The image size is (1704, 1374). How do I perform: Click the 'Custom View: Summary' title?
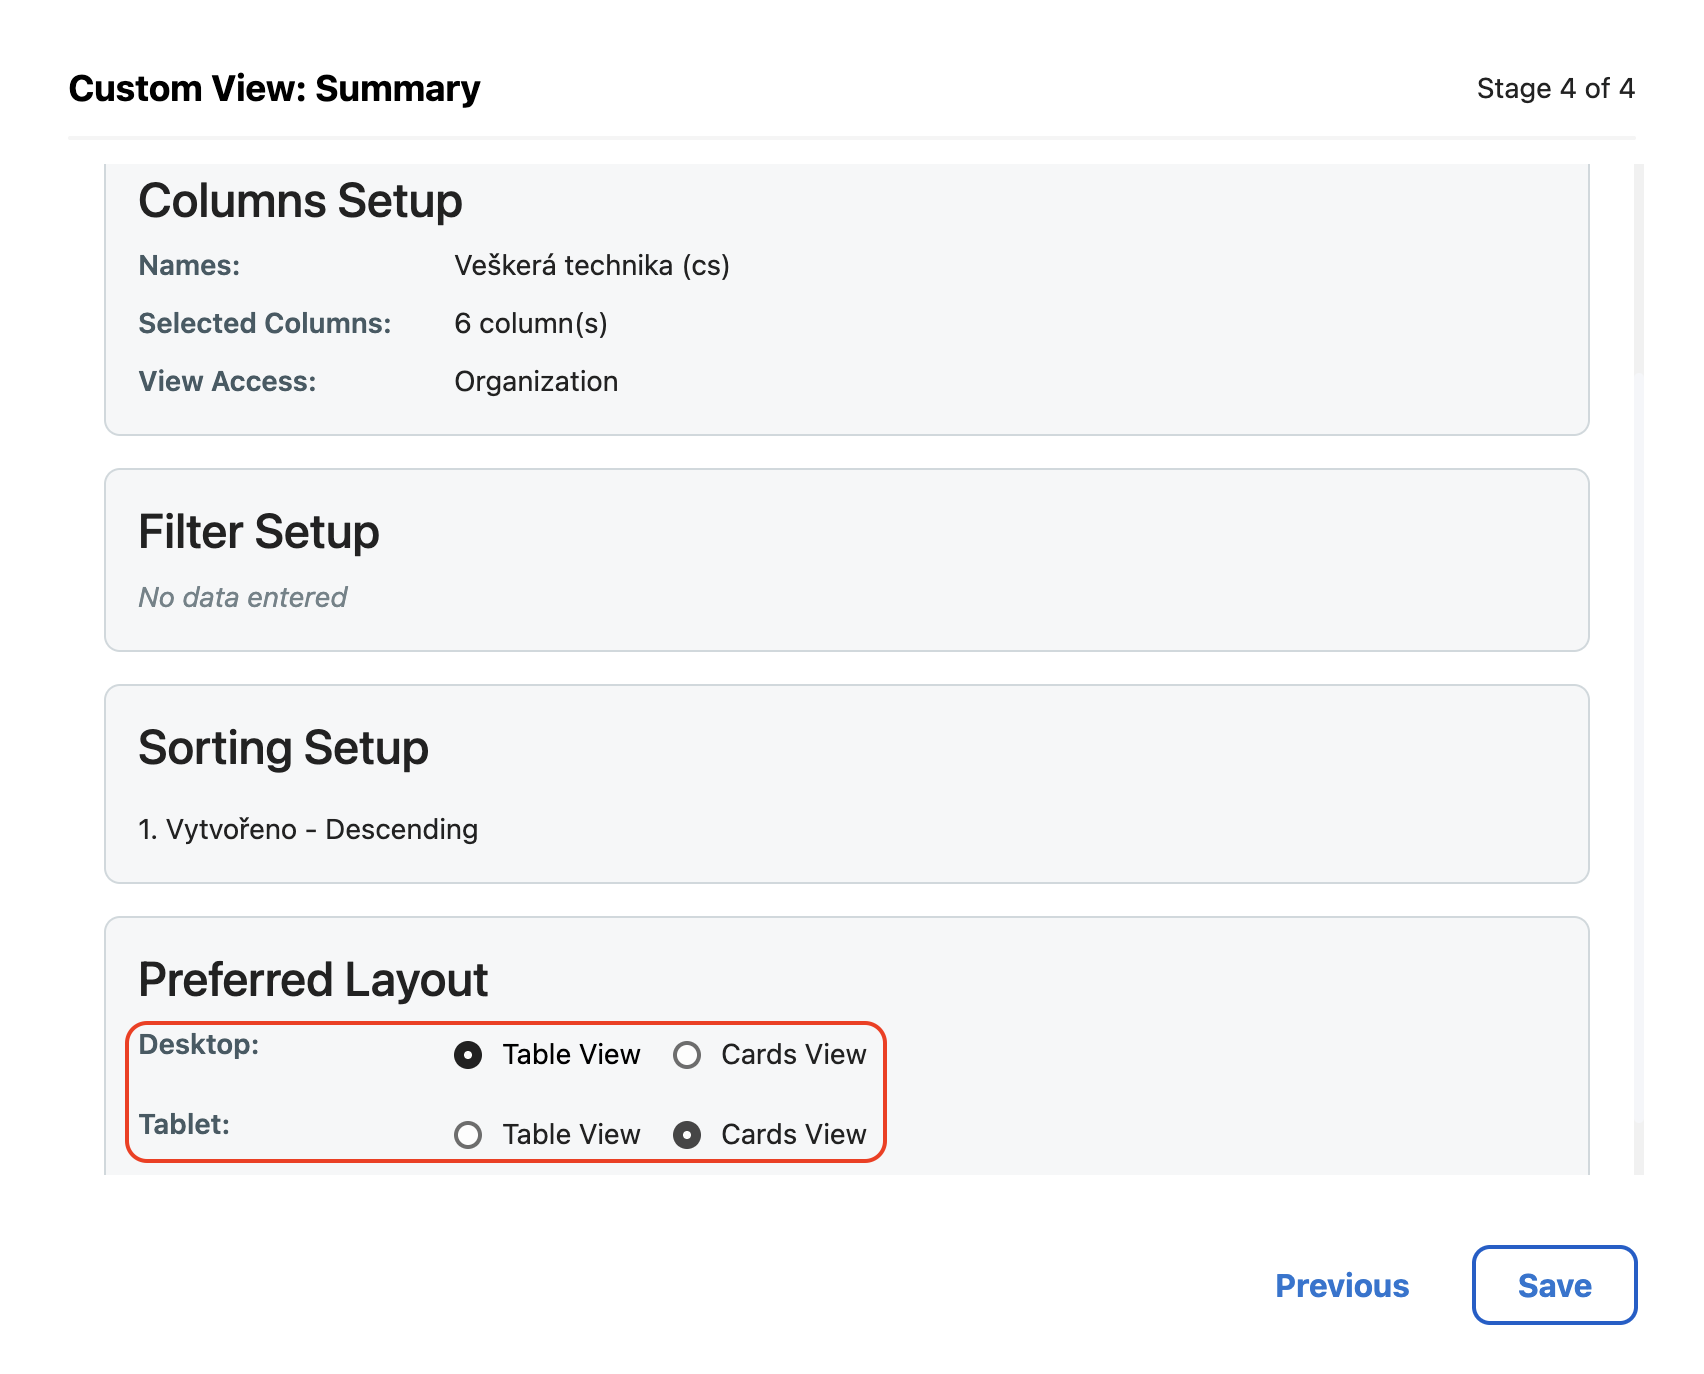[x=274, y=89]
